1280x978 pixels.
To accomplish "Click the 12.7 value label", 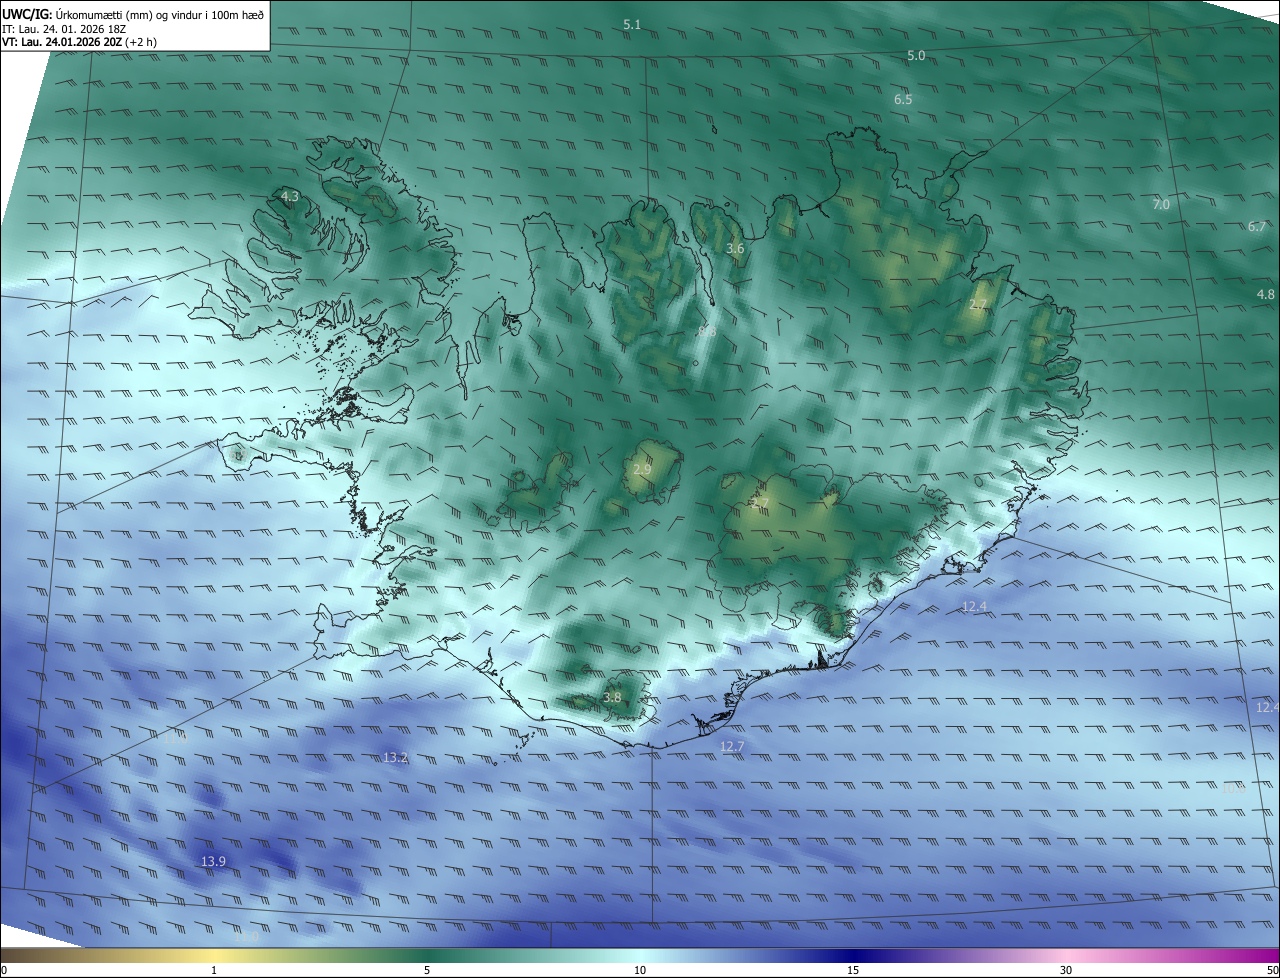I will click(732, 746).
